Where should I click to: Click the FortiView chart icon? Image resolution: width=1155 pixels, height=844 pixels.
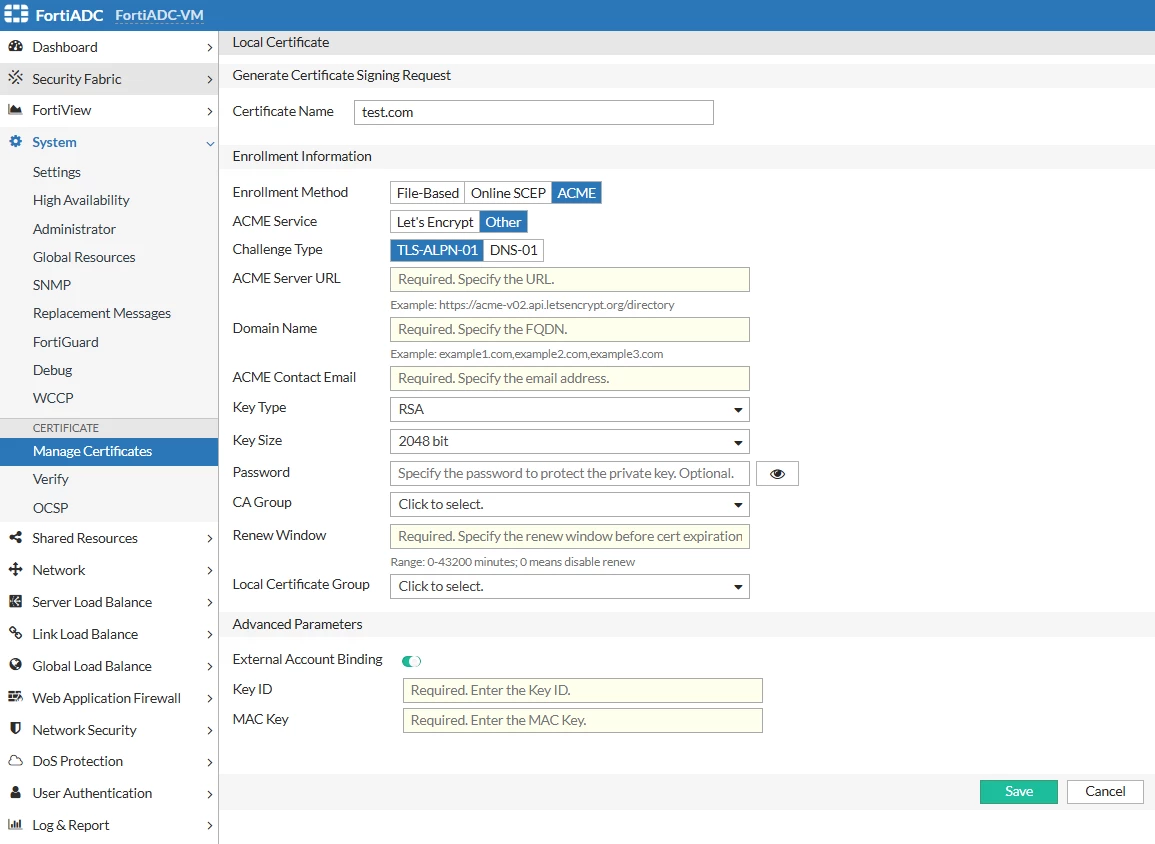[15, 110]
